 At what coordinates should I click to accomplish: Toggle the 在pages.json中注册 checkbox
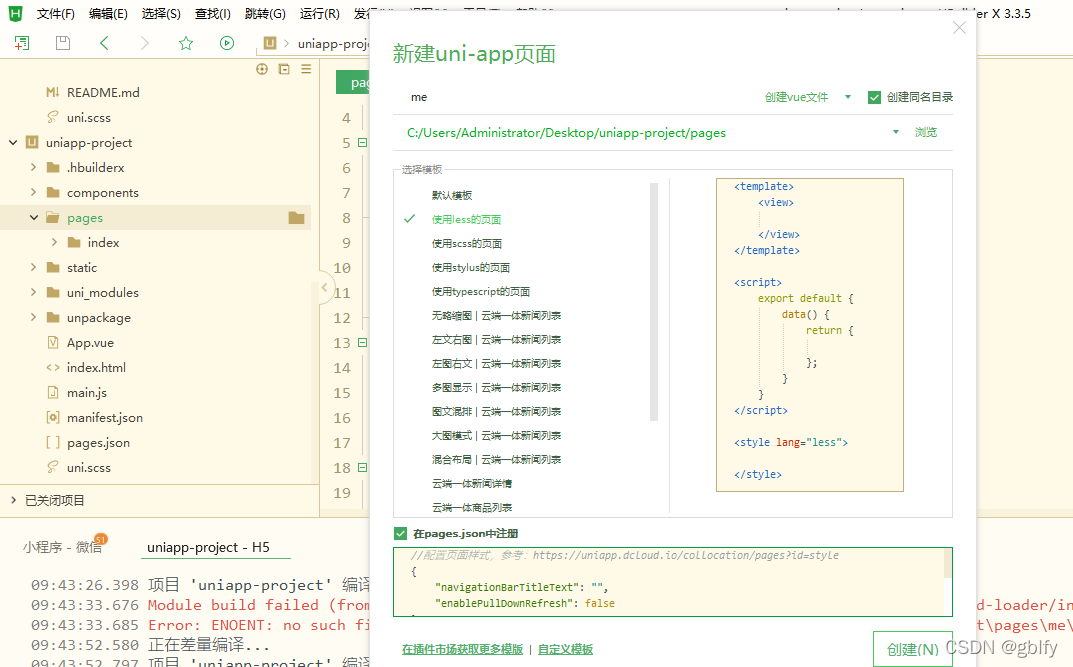coord(400,534)
